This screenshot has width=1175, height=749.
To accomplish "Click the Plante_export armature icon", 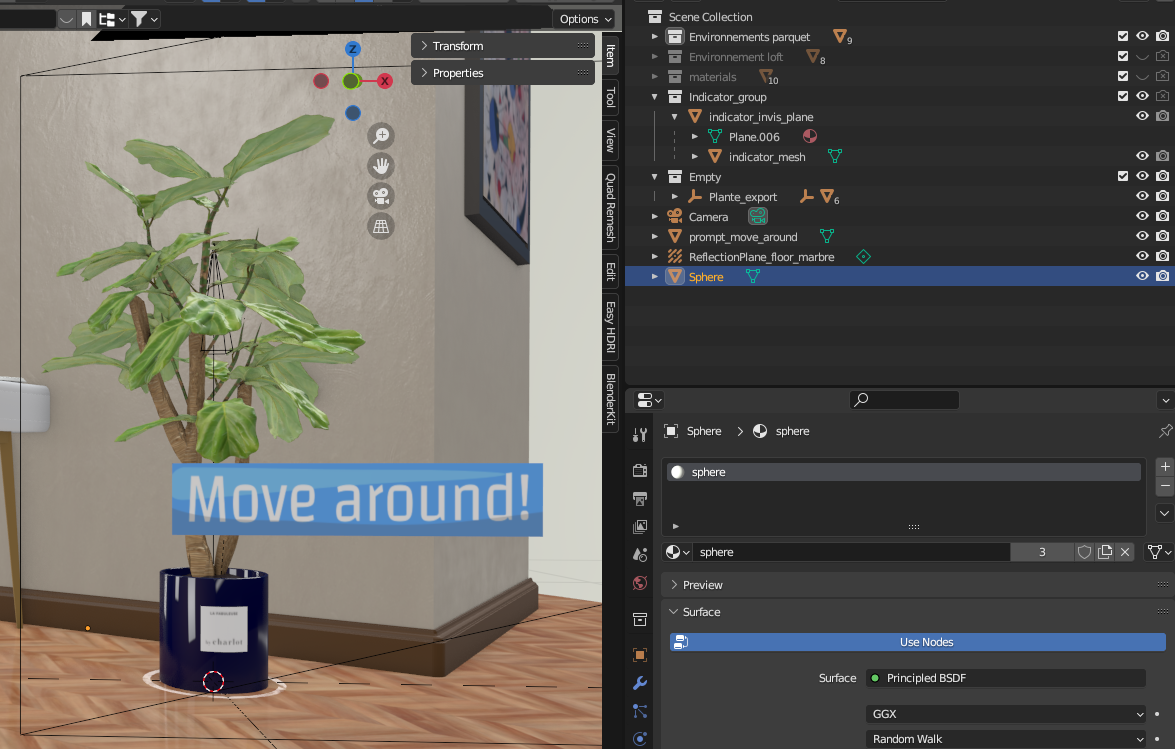I will (695, 196).
